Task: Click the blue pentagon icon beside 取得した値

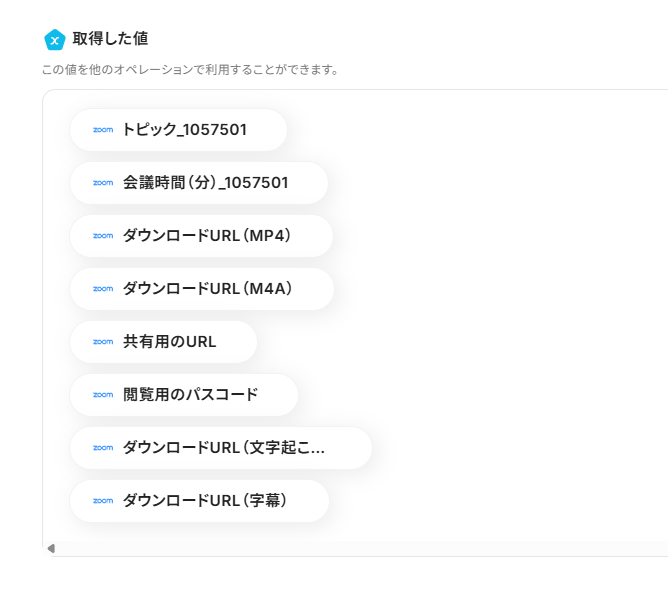Action: (55, 39)
